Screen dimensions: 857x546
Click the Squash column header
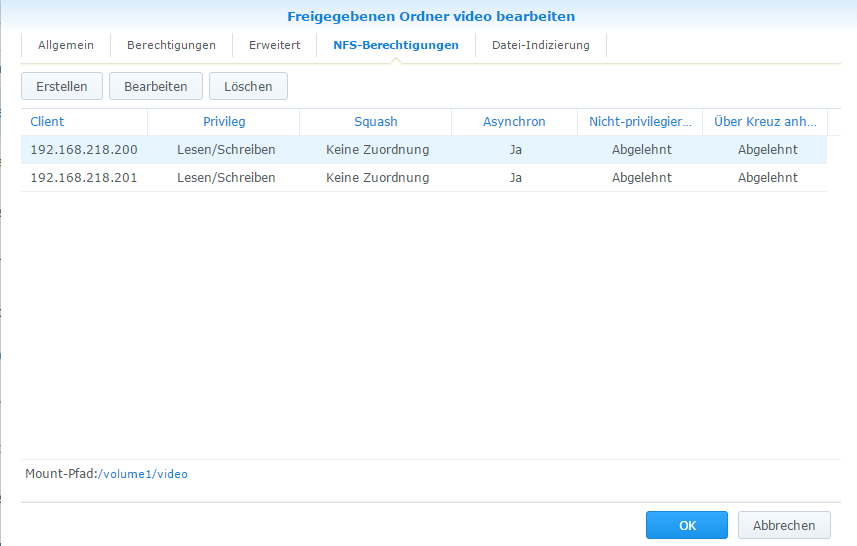(376, 122)
